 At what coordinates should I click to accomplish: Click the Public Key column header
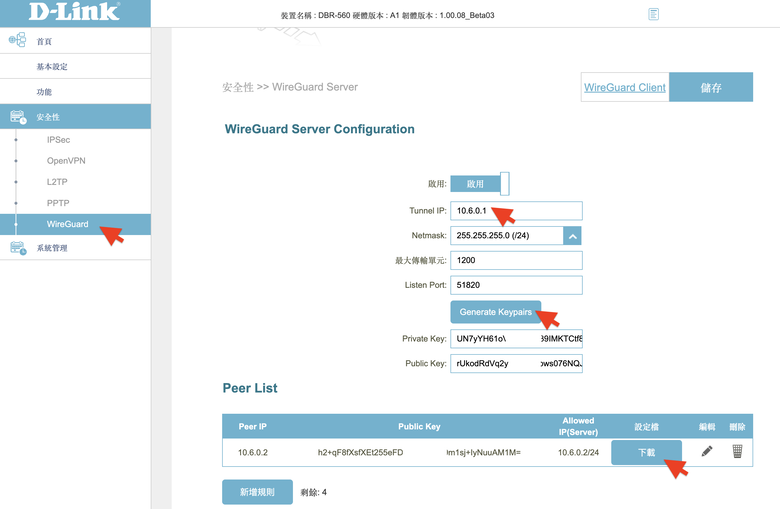419,426
